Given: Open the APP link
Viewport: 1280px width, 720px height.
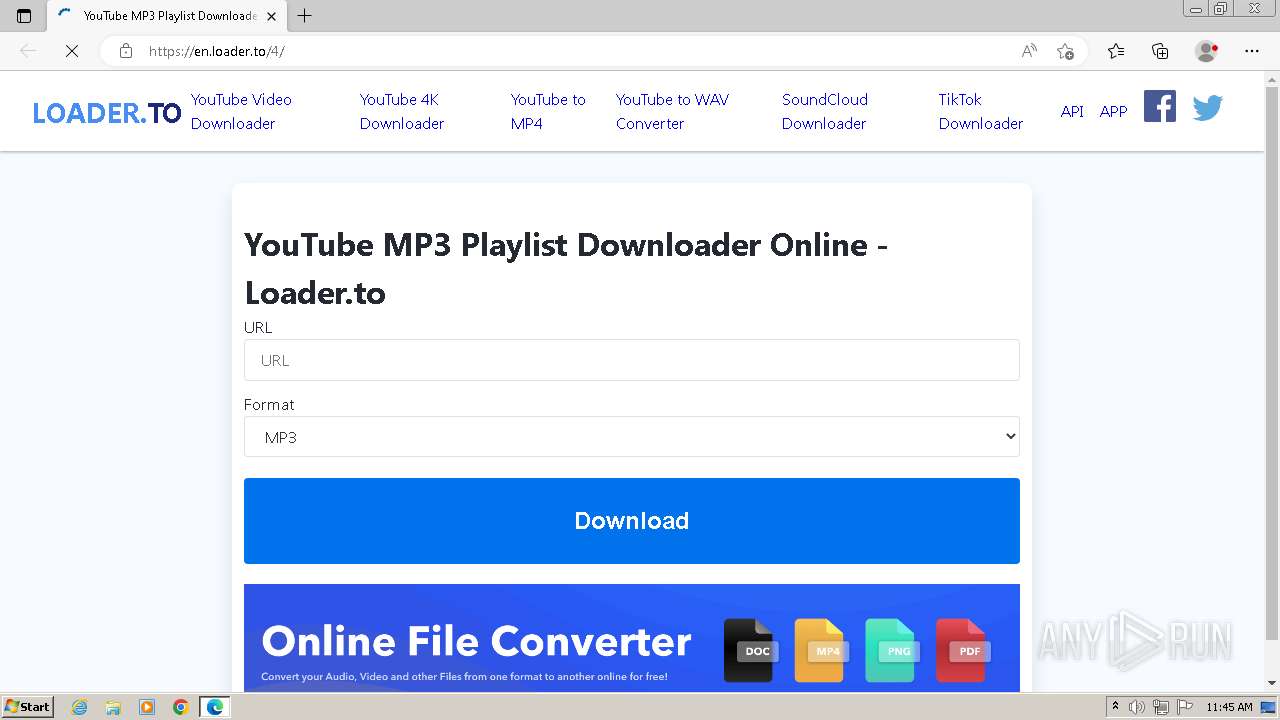Looking at the screenshot, I should tap(1113, 112).
